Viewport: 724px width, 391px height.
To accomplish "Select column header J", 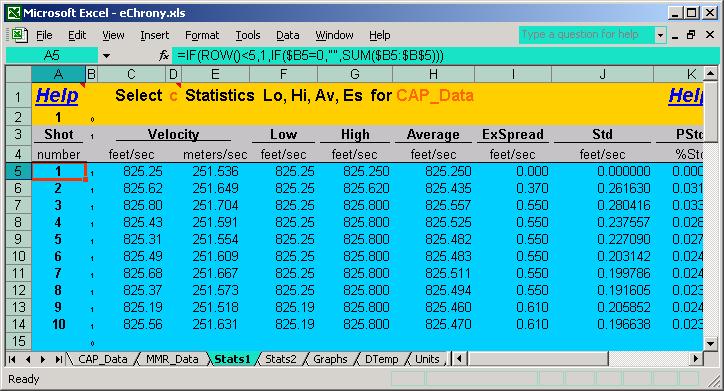I will [602, 74].
